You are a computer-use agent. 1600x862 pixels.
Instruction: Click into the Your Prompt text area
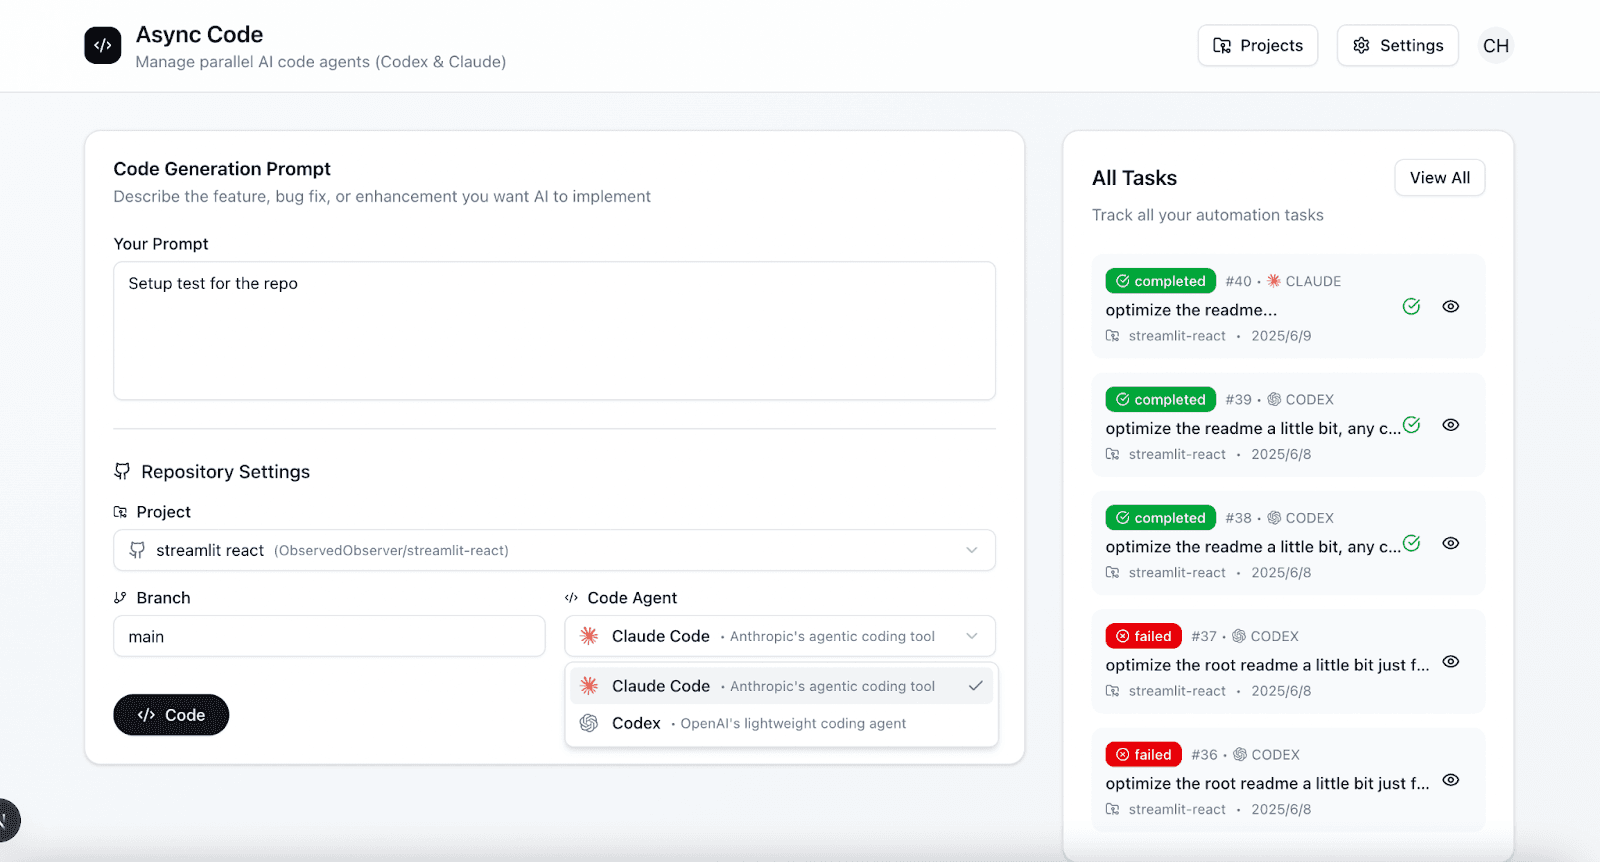click(554, 331)
